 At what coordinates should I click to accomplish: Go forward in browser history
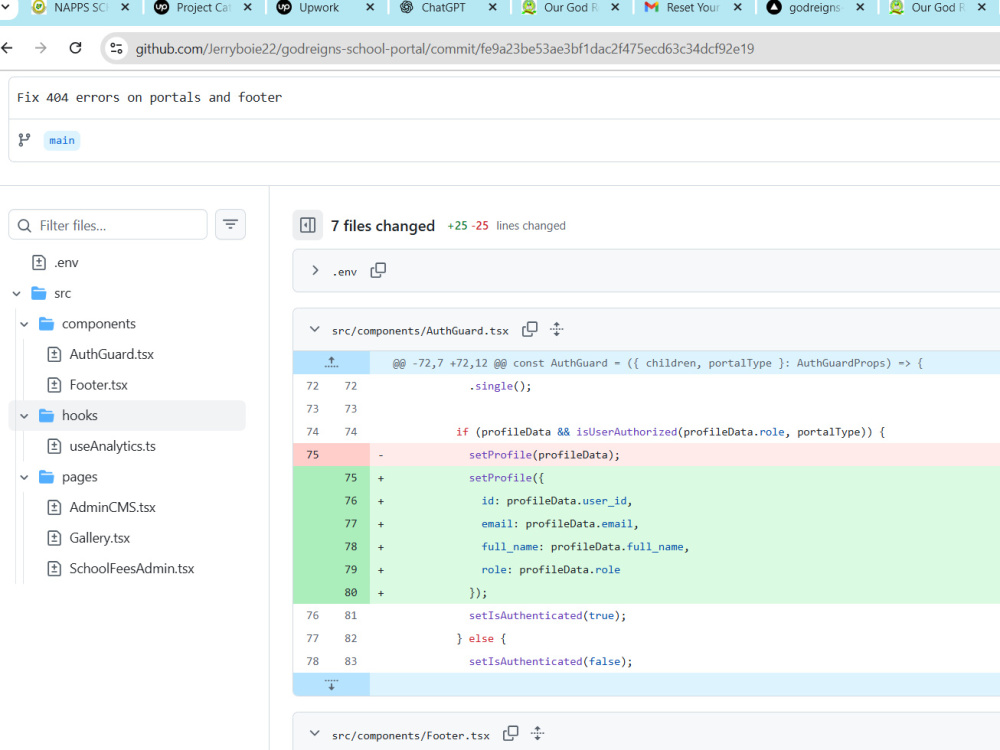coord(41,48)
